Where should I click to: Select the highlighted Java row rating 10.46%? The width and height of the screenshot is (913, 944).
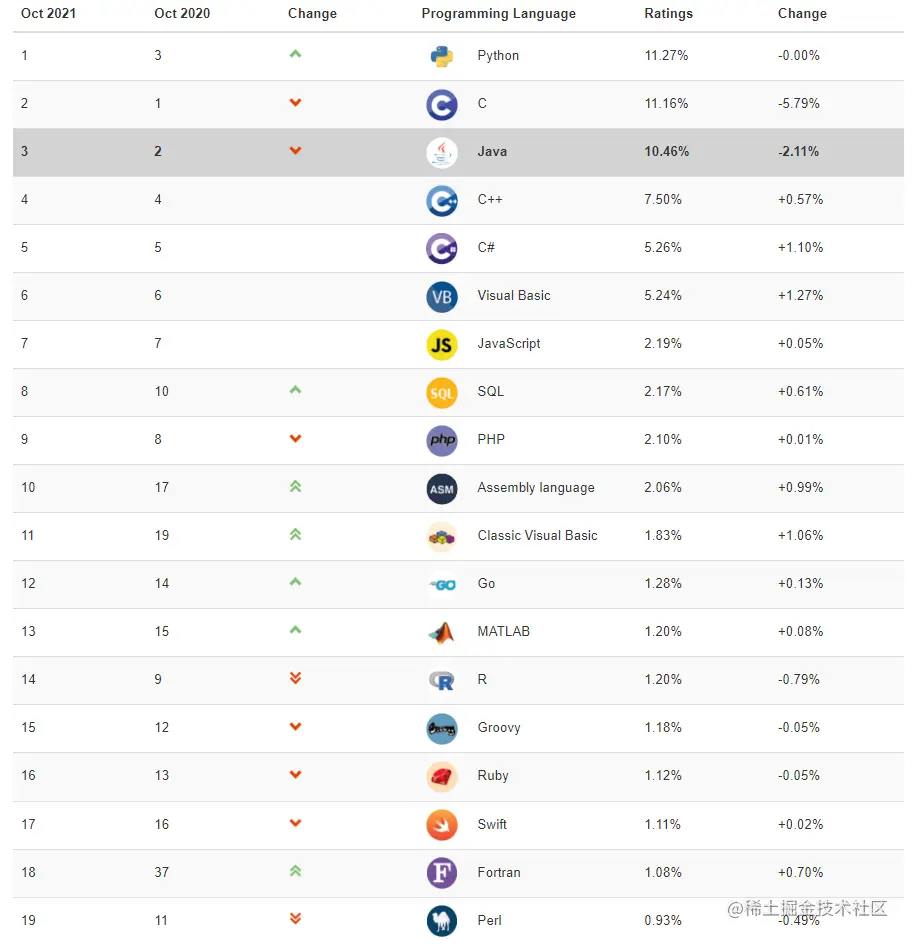[666, 151]
